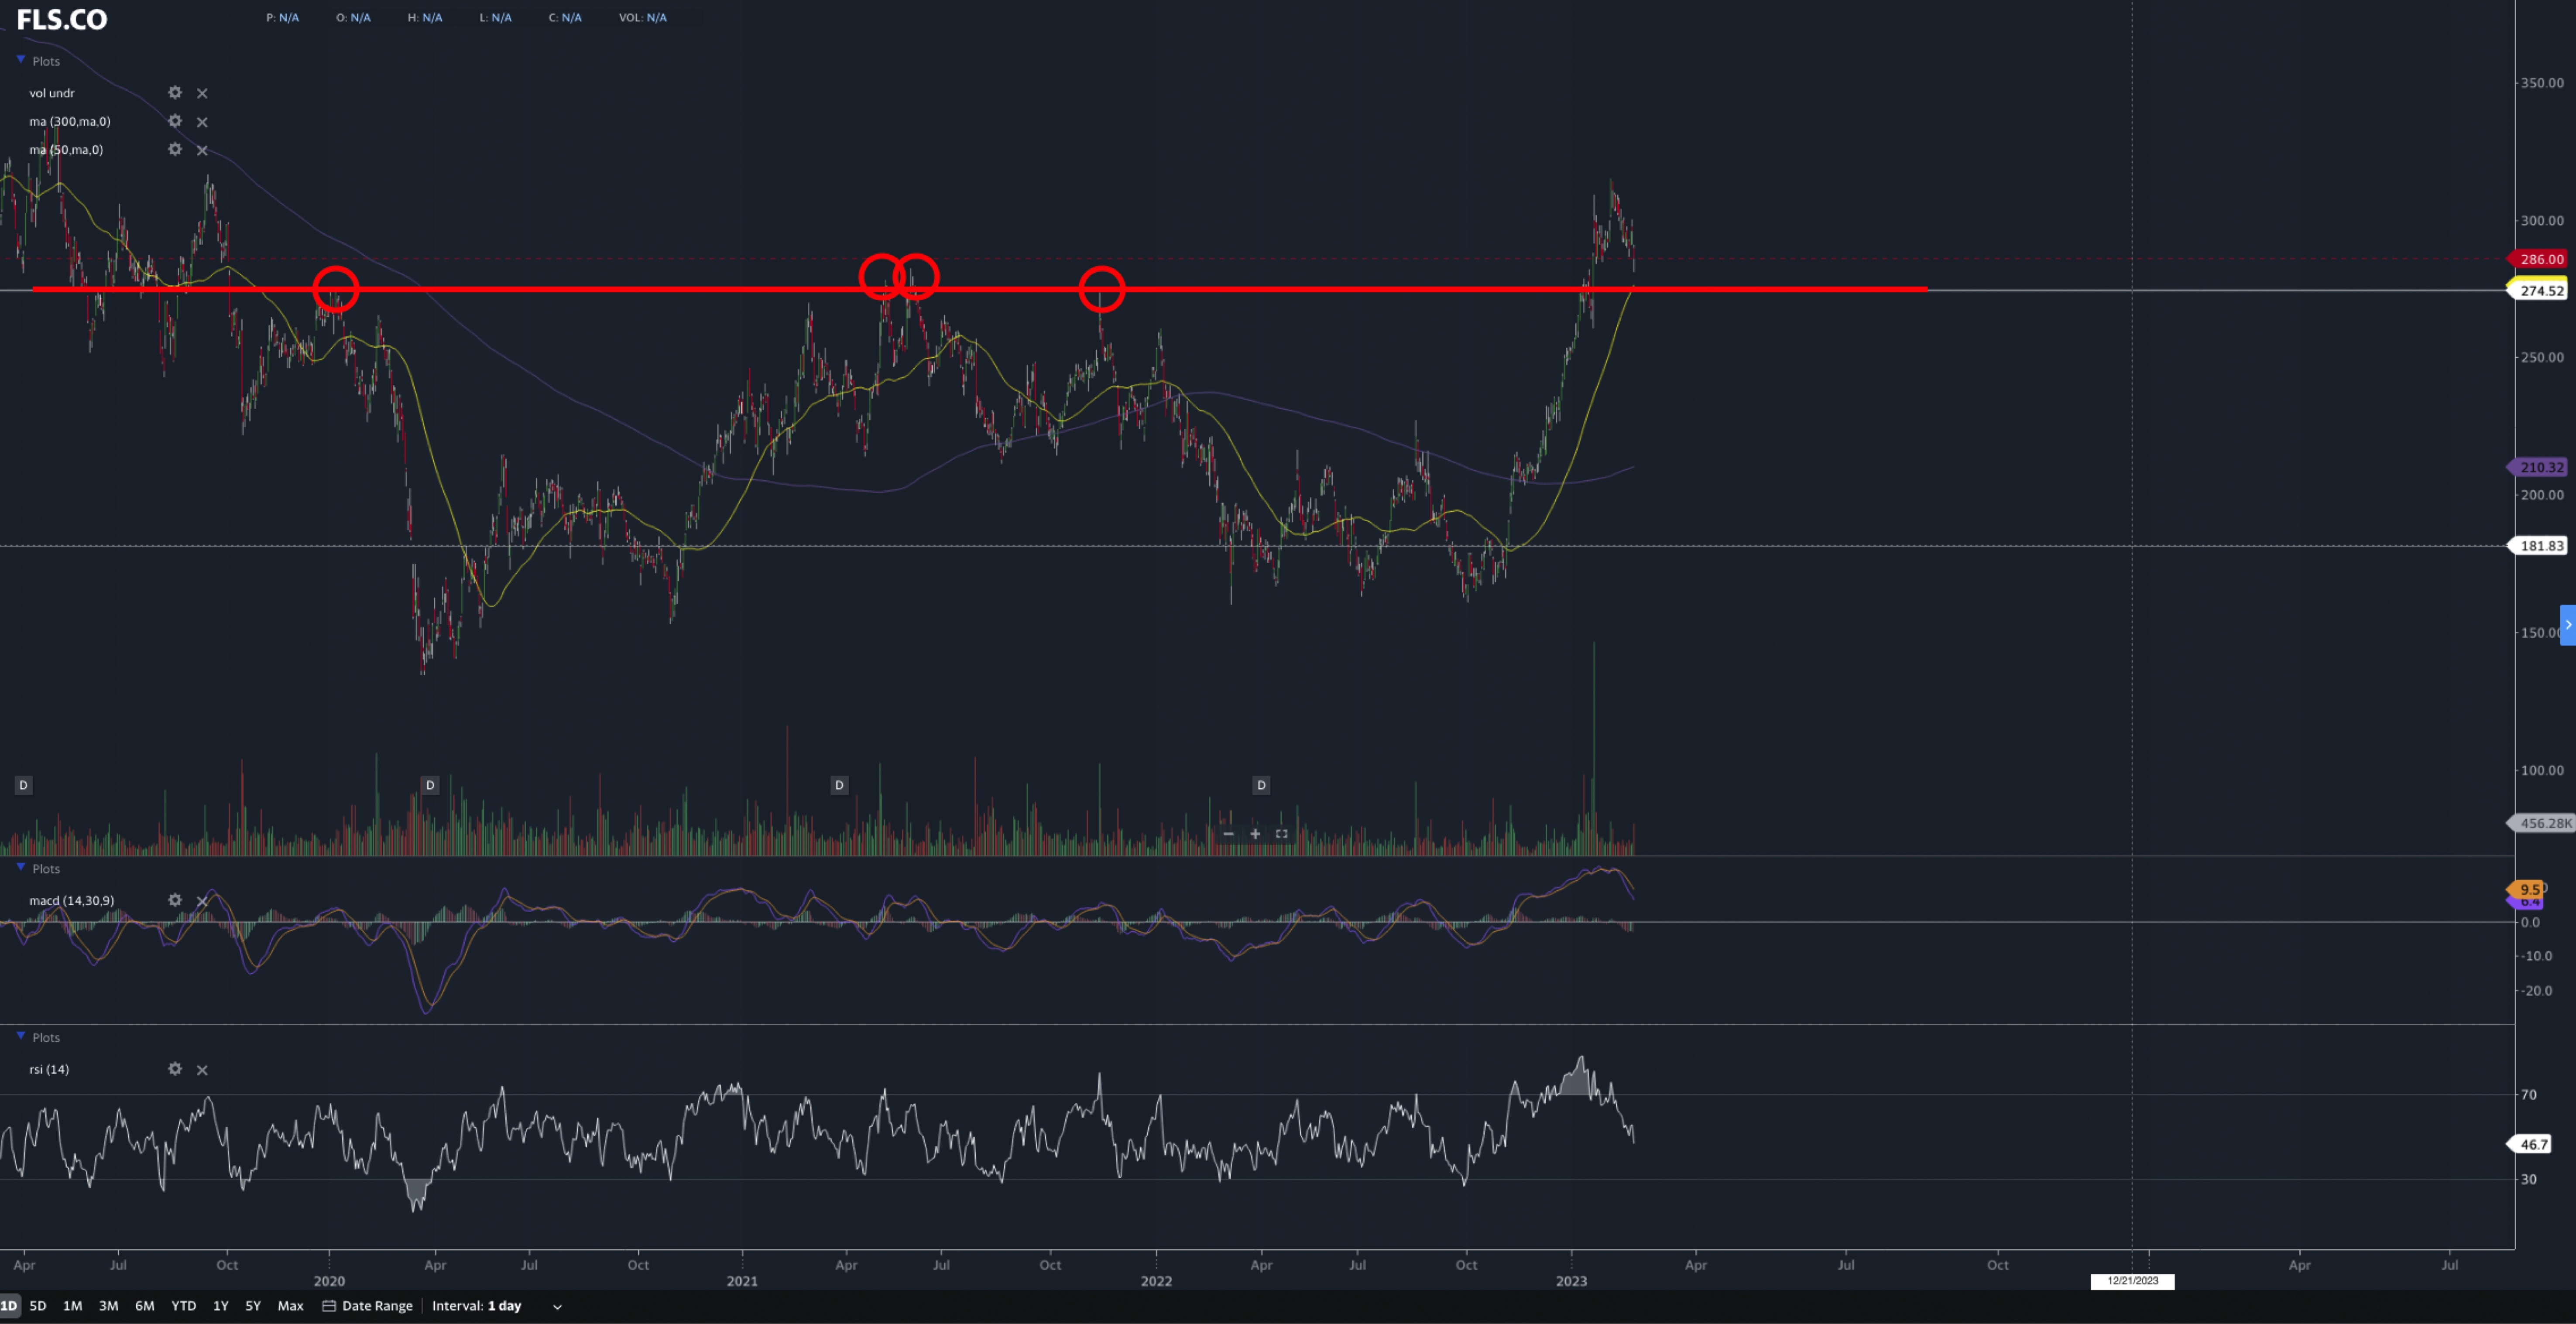Open settings gear for ma (300,ma,0)

coord(175,121)
